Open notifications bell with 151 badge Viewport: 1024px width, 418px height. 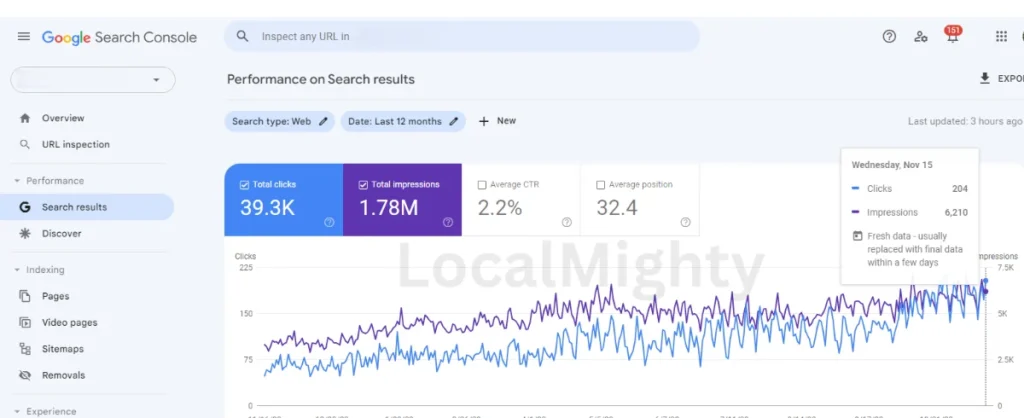pos(953,35)
